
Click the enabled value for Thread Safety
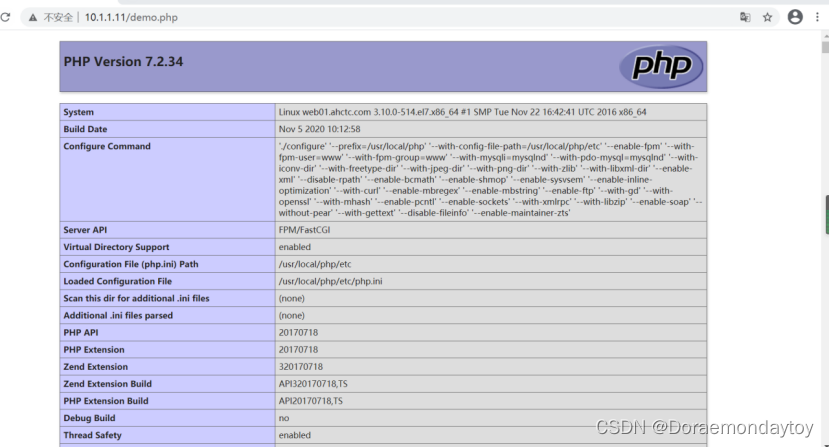point(294,435)
